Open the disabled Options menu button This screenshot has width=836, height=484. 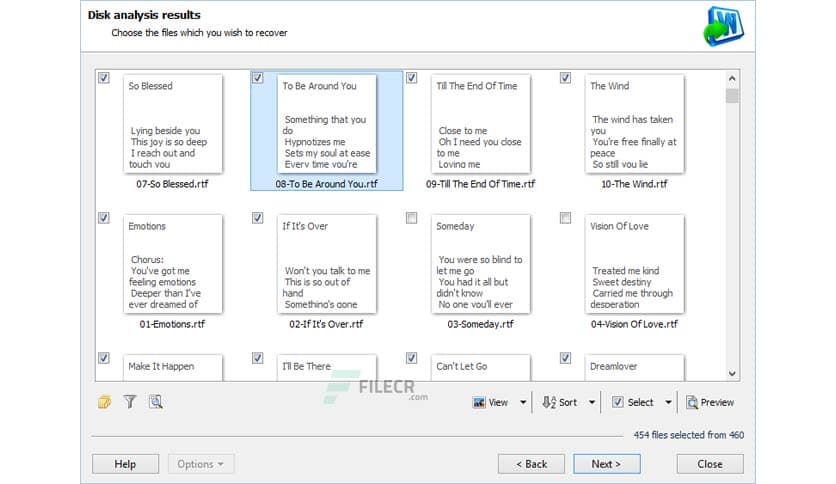(x=200, y=464)
